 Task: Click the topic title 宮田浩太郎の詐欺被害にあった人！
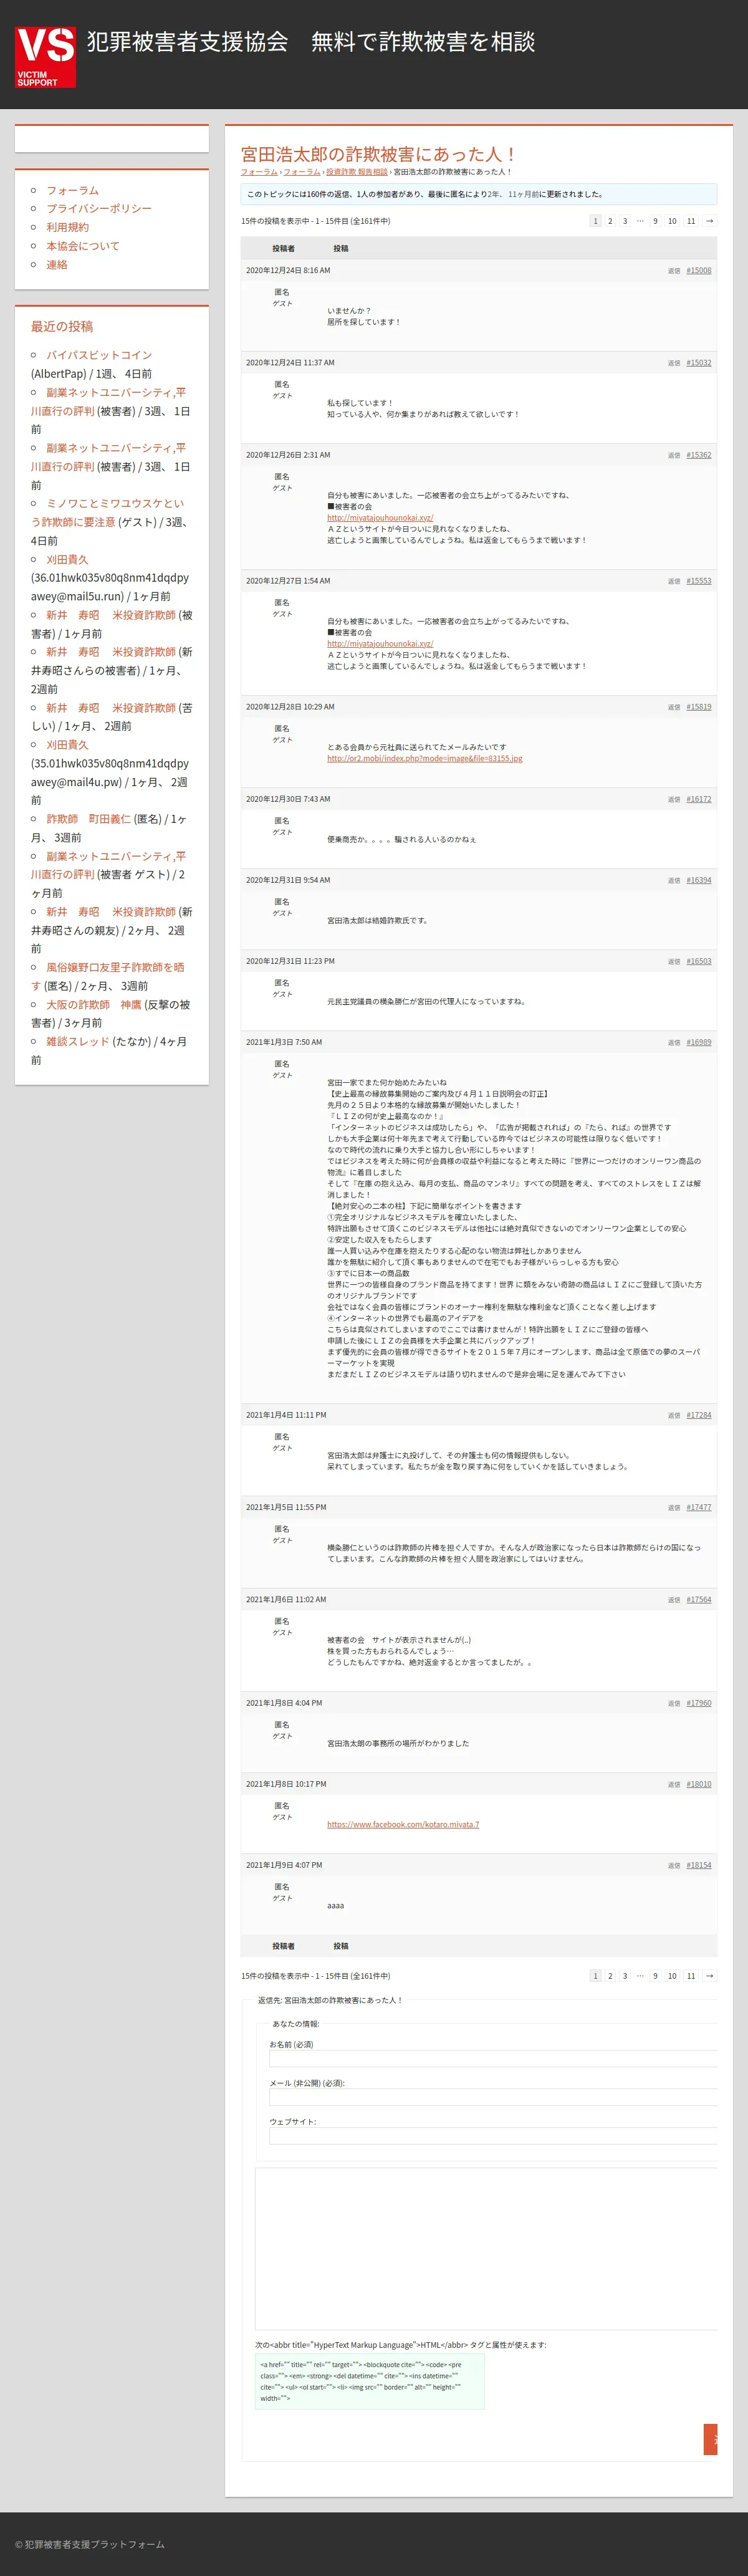click(x=379, y=154)
